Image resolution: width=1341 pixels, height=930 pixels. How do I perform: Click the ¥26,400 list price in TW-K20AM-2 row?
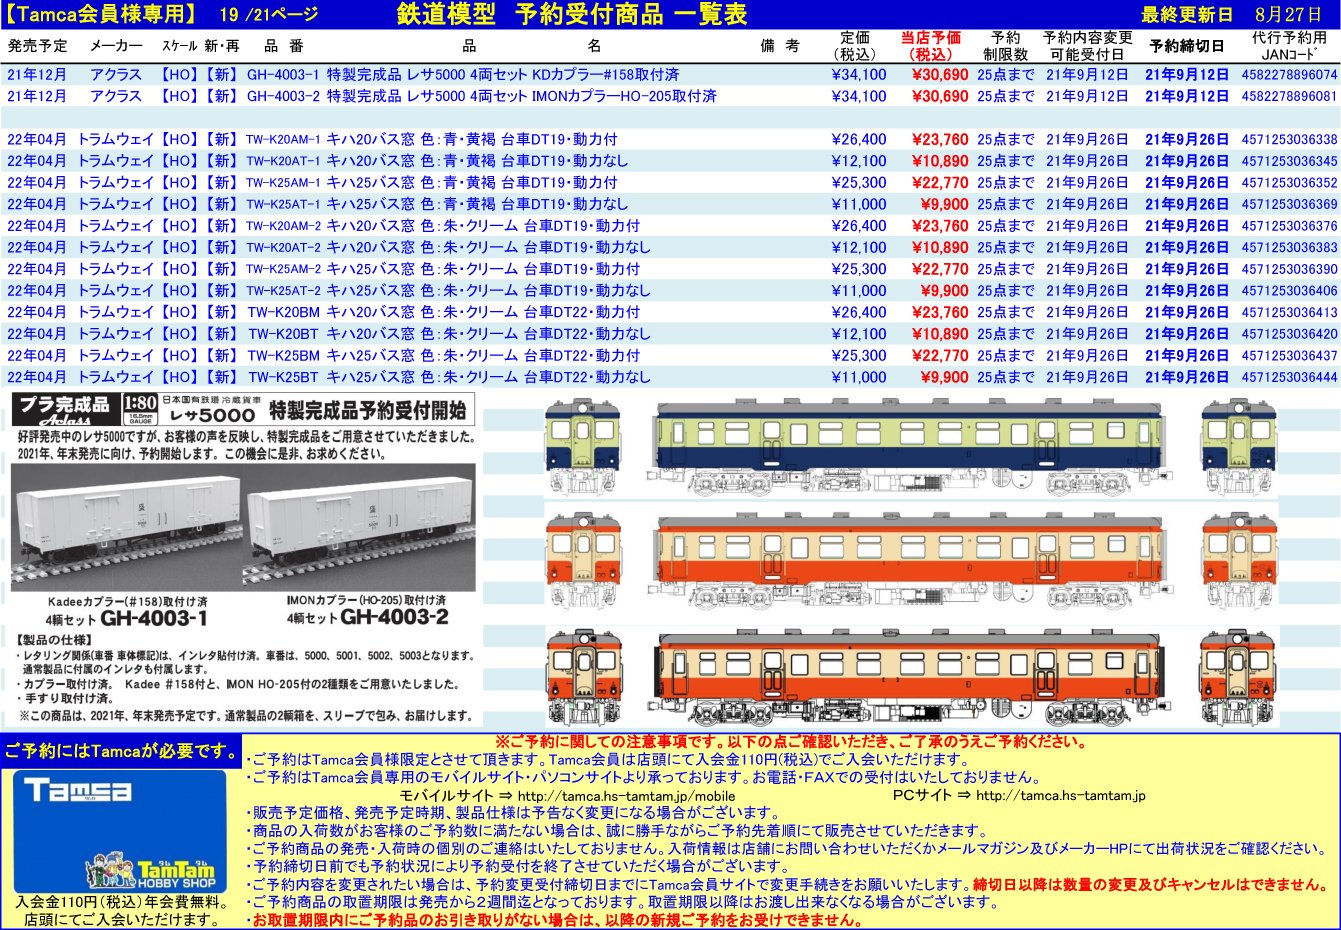coord(859,226)
